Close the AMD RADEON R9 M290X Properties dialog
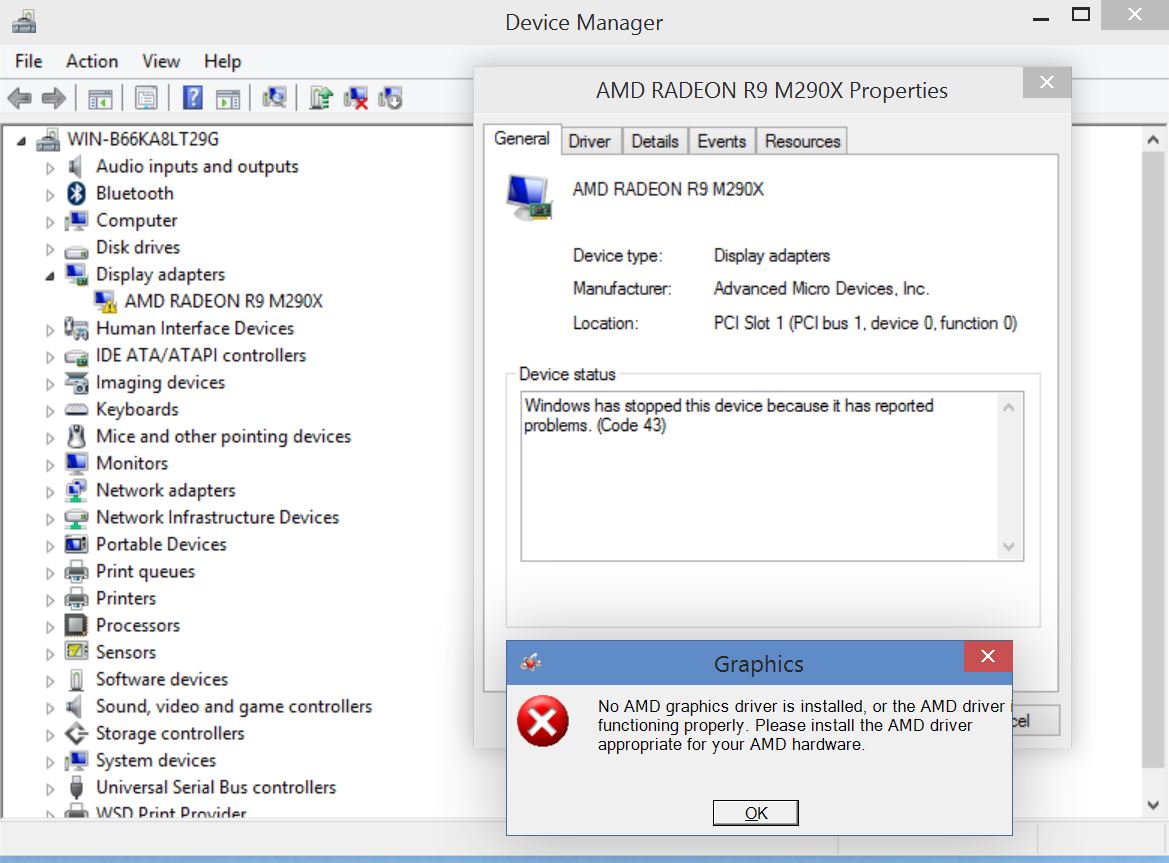Screen dimensions: 1169x863 1047,82
